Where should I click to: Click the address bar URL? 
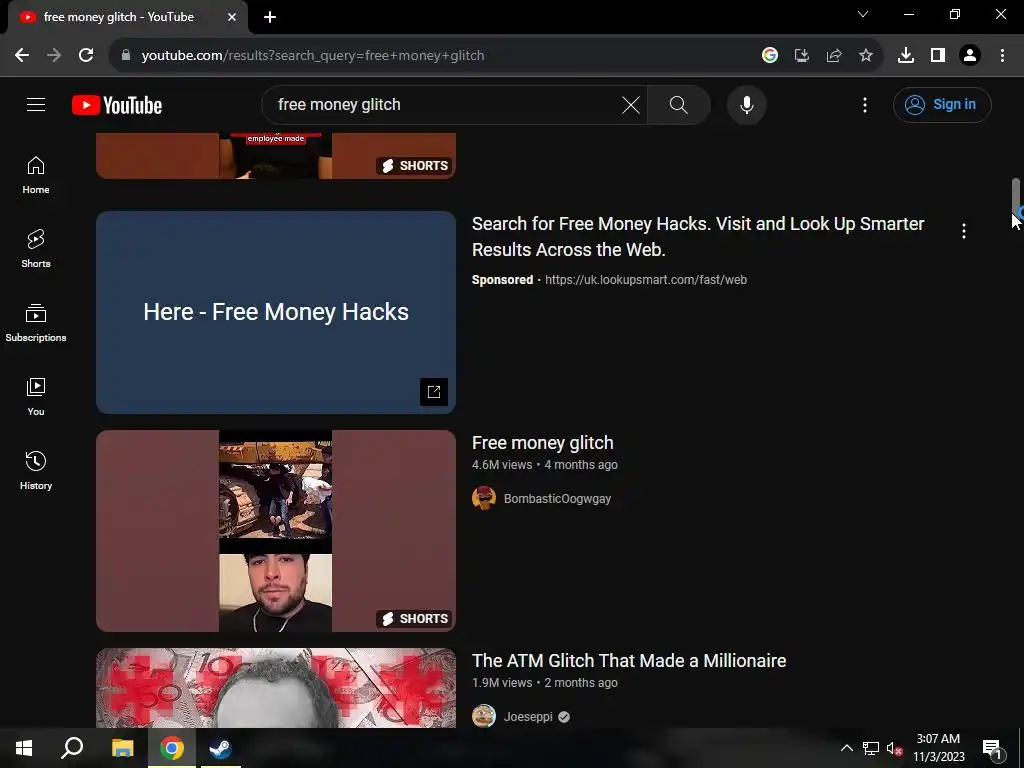click(x=313, y=56)
